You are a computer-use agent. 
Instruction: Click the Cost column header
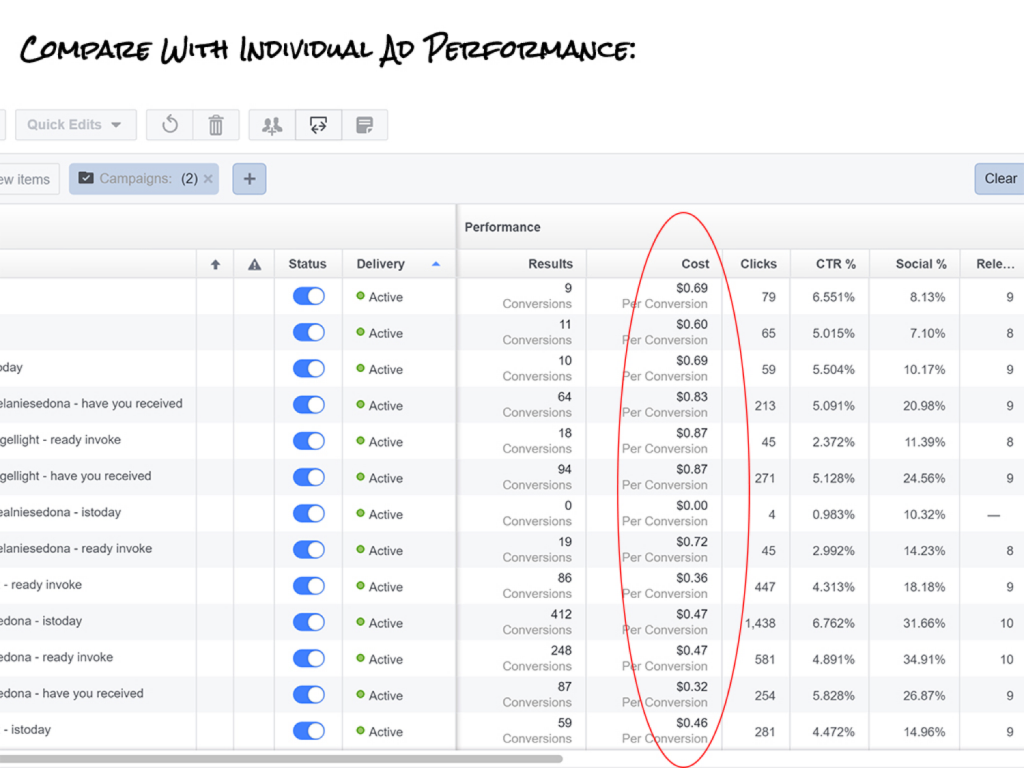click(695, 264)
